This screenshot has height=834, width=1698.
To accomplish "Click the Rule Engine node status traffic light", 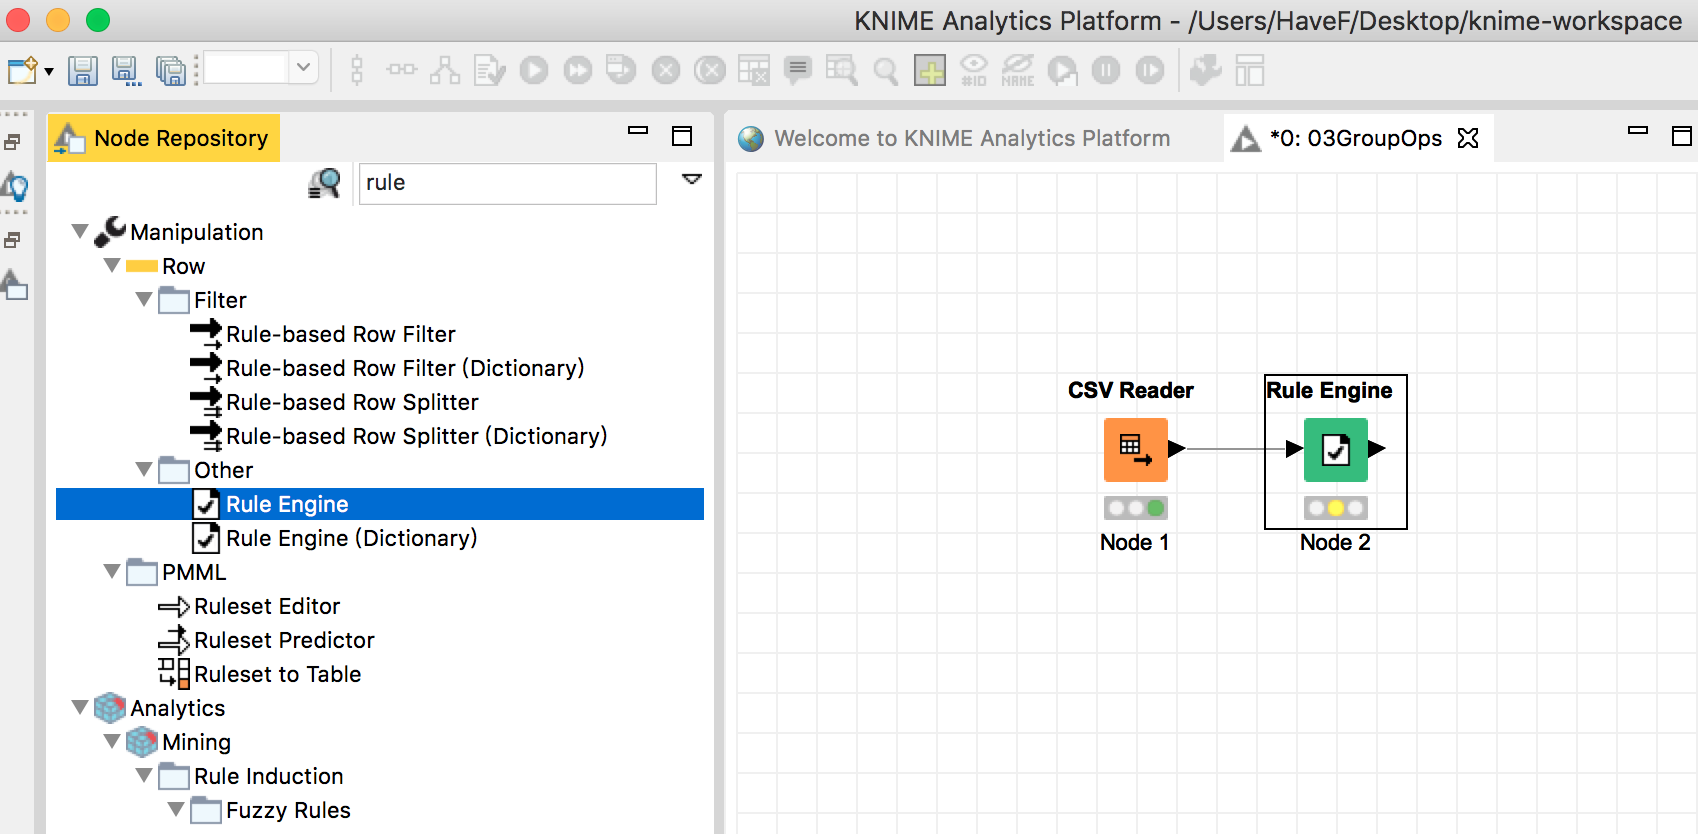I will tap(1336, 508).
